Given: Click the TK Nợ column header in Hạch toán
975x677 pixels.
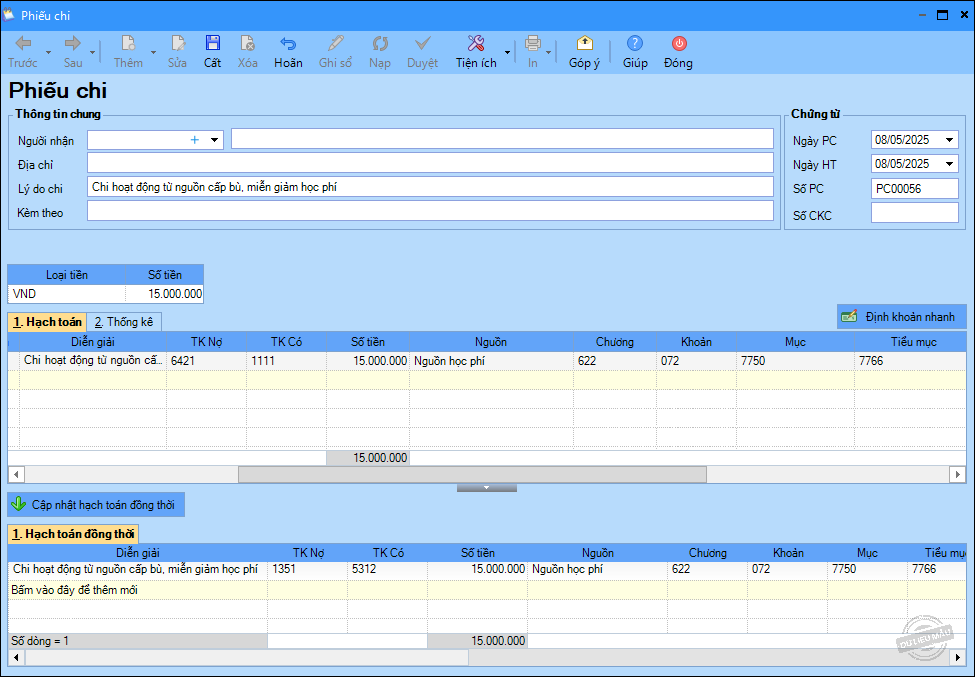Looking at the screenshot, I should point(206,342).
